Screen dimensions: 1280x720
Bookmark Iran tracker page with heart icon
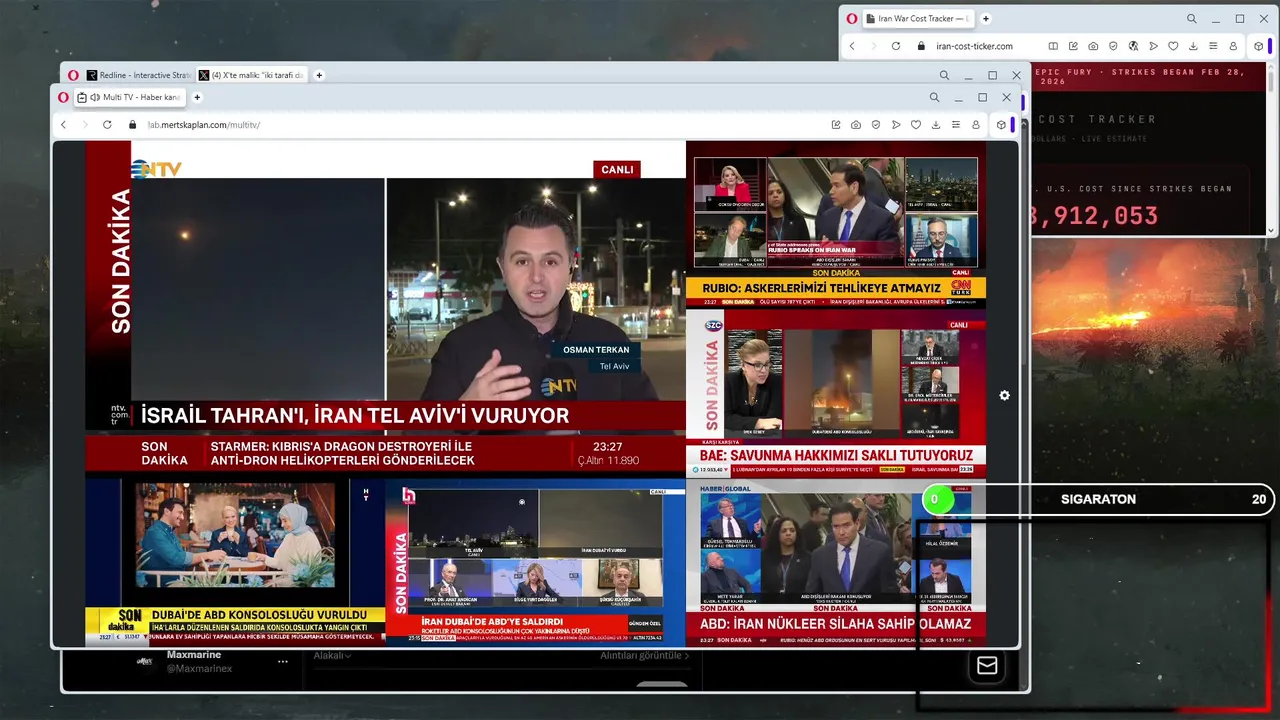[x=1173, y=46]
